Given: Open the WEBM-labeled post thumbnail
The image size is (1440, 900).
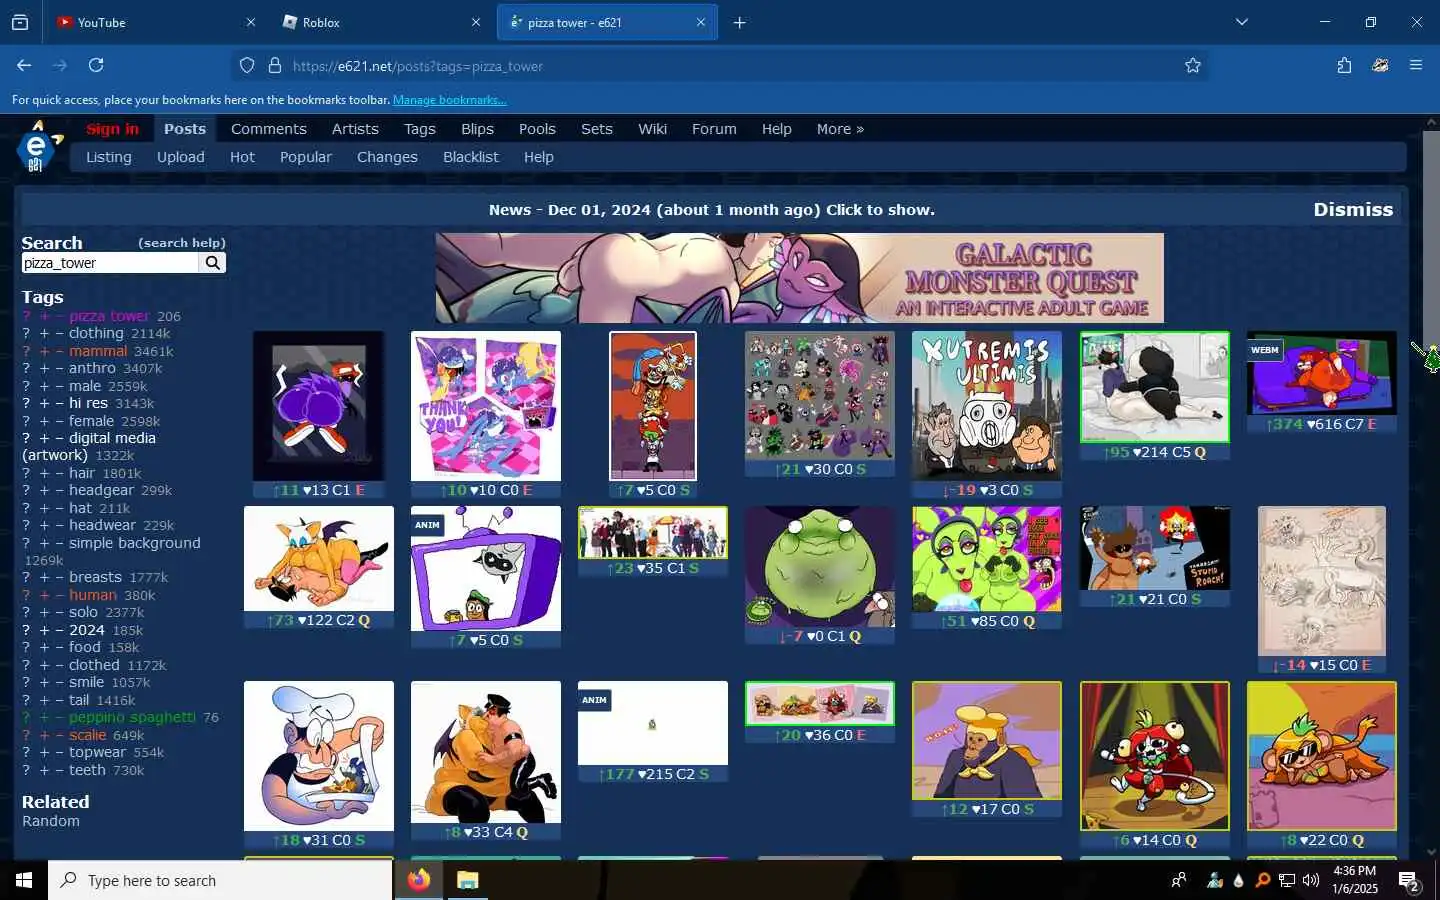Looking at the screenshot, I should click(1321, 373).
